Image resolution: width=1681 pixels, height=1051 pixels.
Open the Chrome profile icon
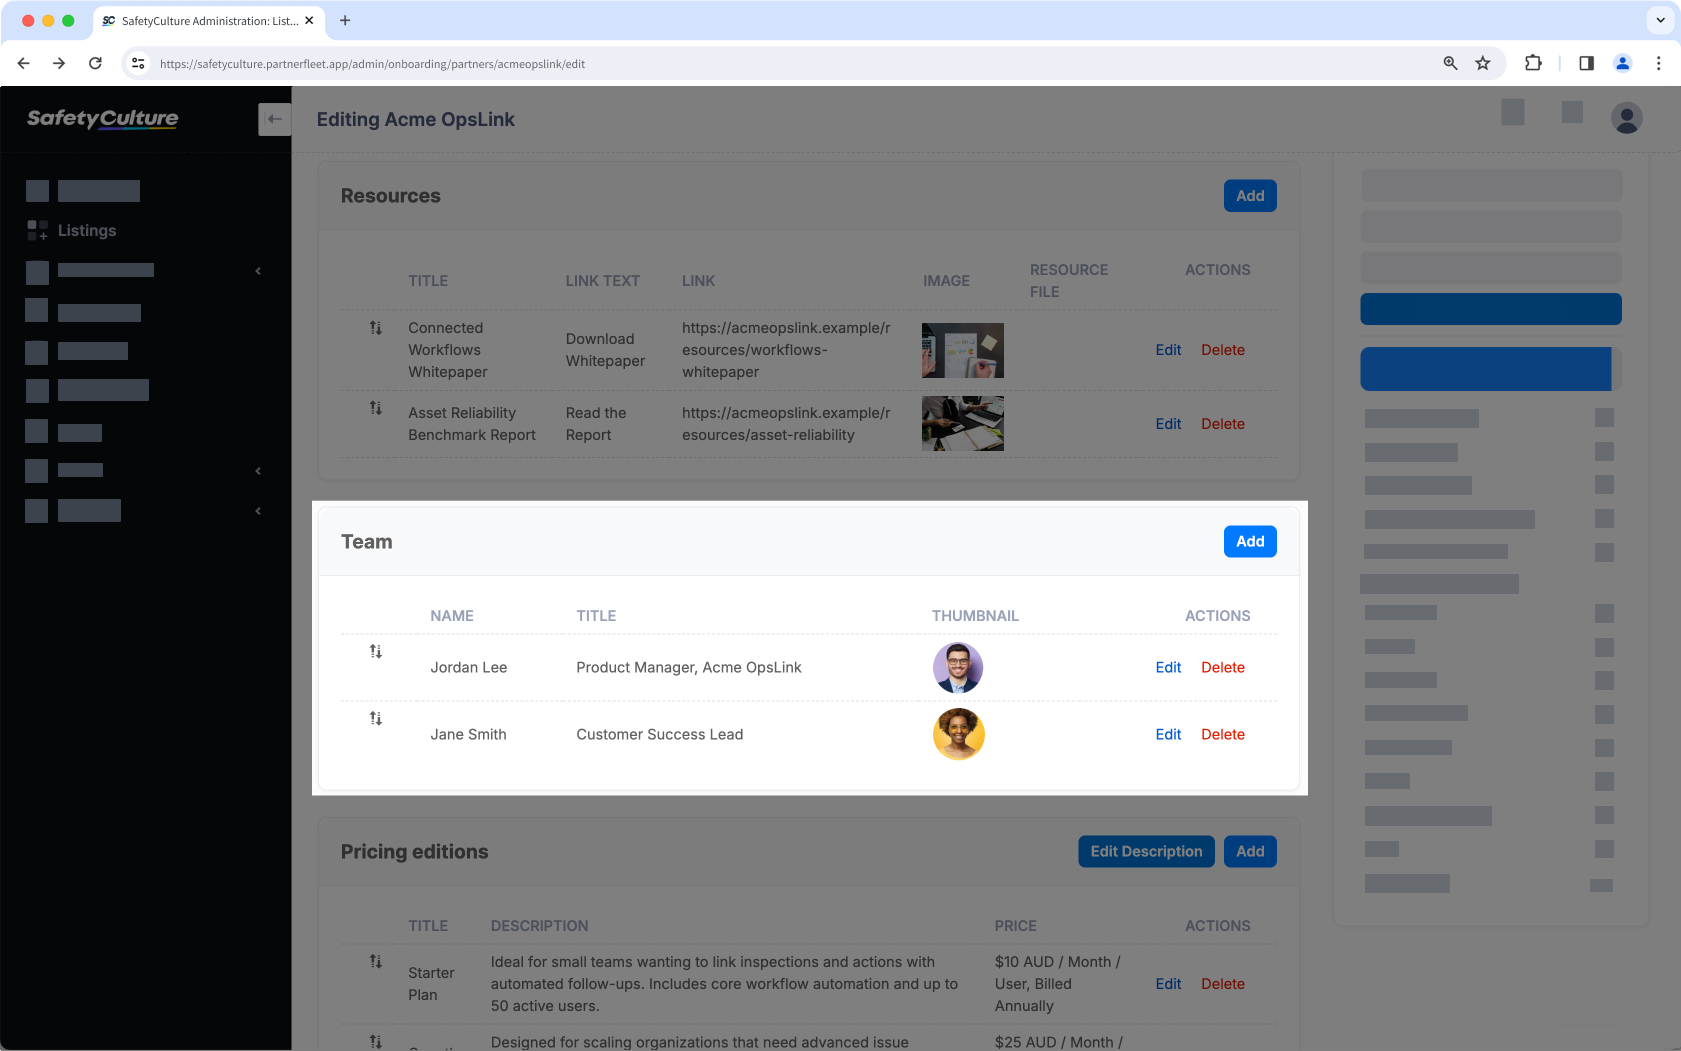point(1622,63)
